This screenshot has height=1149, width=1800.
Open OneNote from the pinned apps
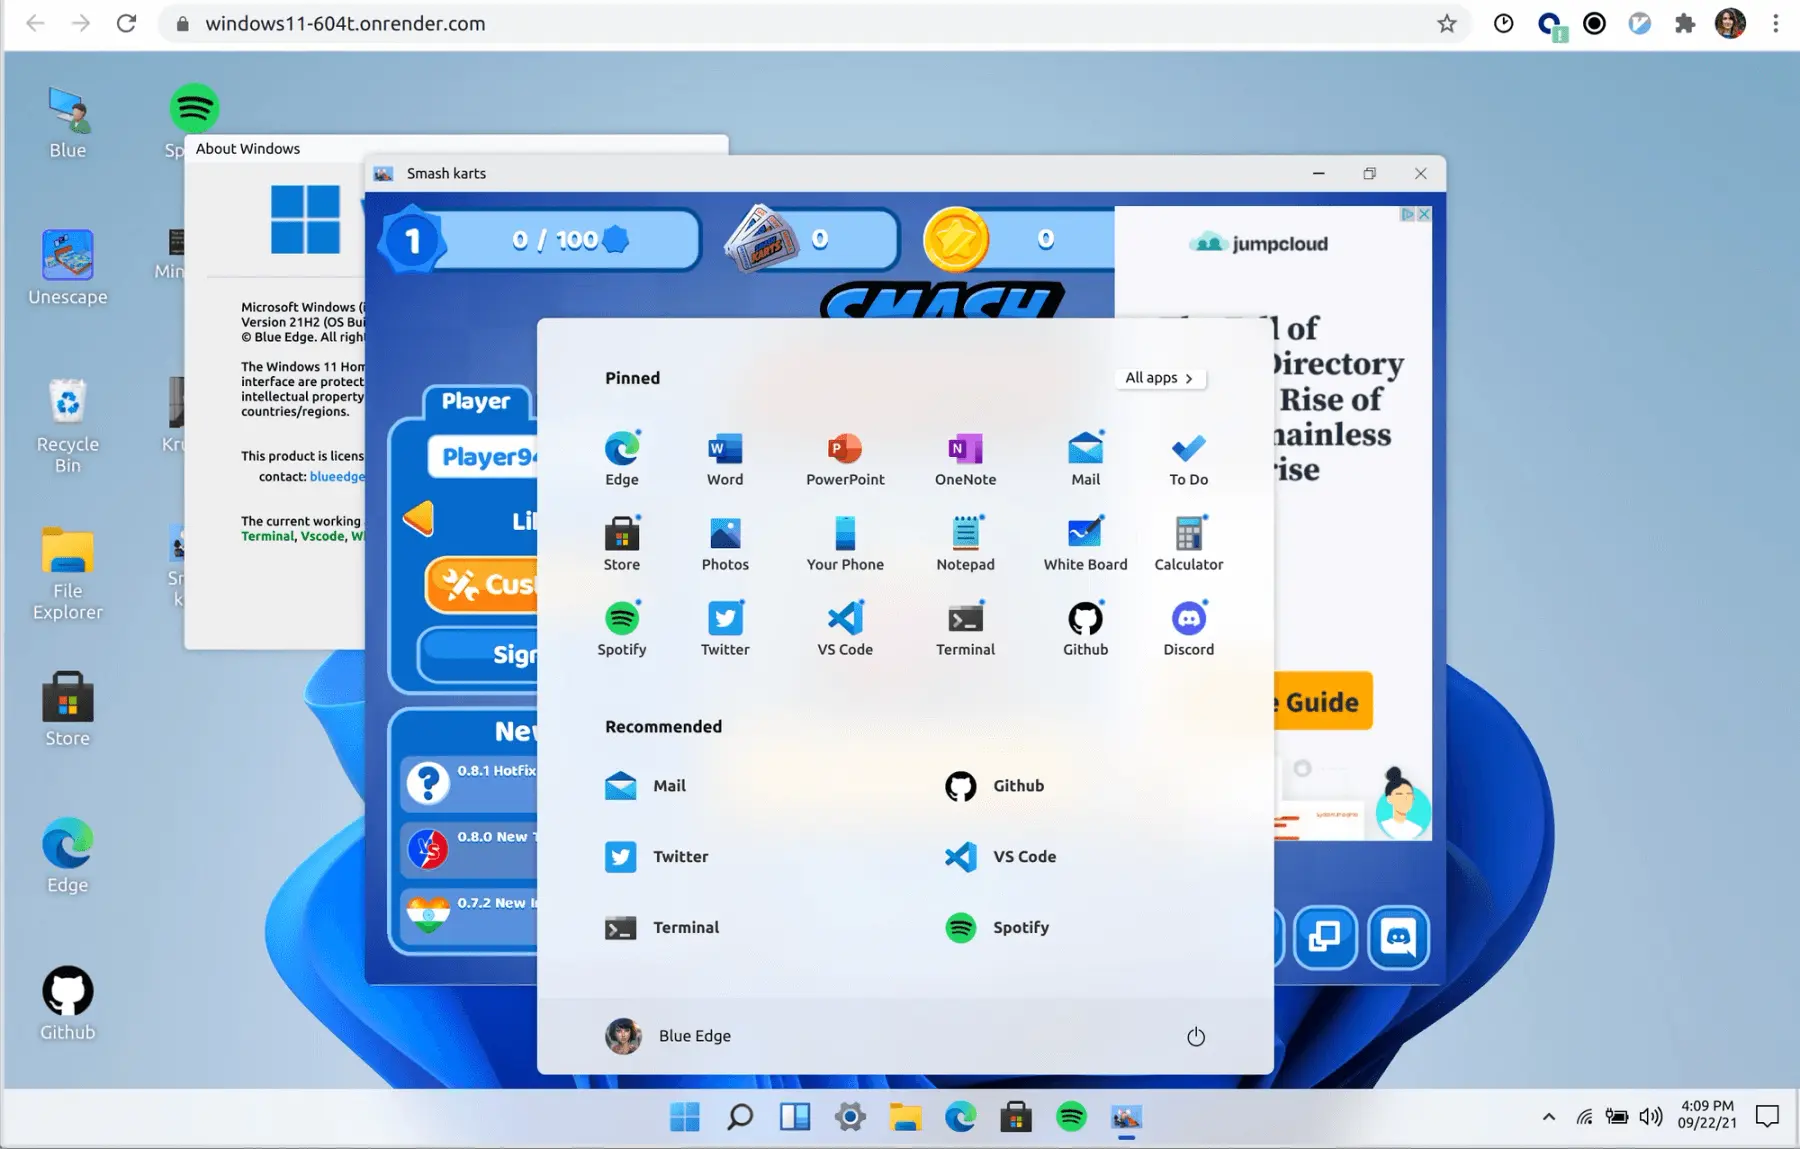(964, 458)
